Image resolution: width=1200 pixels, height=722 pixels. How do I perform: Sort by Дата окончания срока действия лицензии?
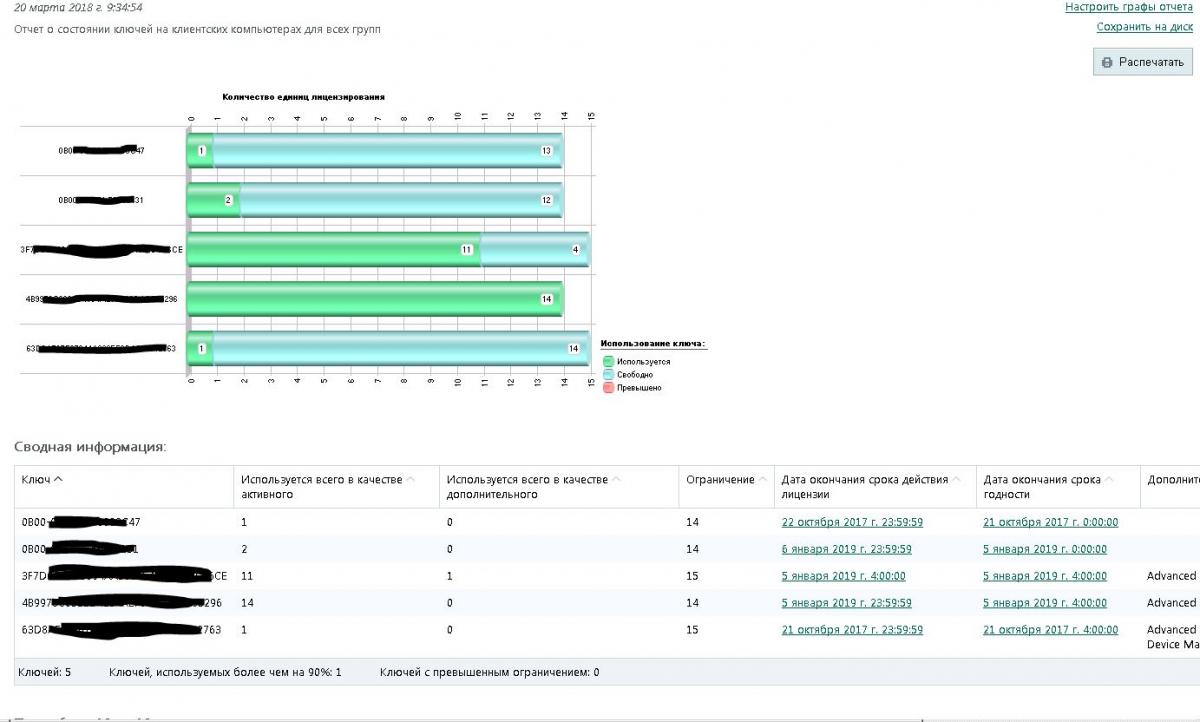pos(869,487)
